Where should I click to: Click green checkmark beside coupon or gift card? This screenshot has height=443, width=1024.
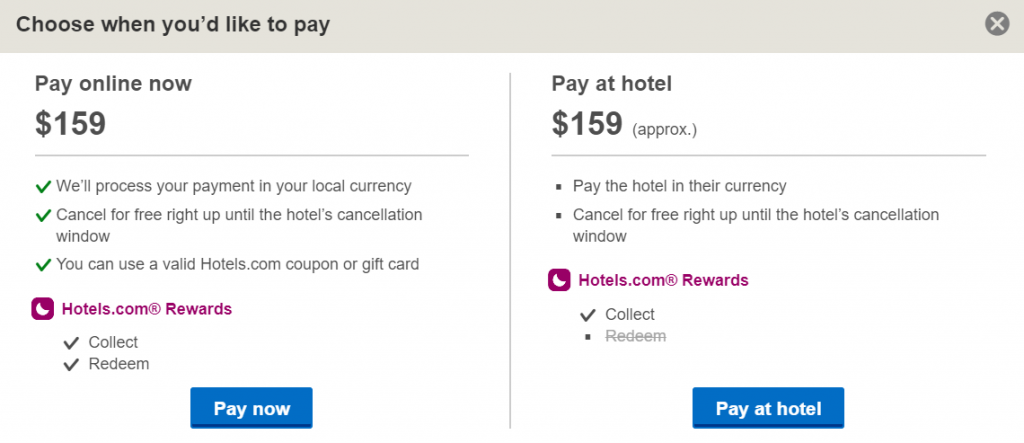coord(43,265)
